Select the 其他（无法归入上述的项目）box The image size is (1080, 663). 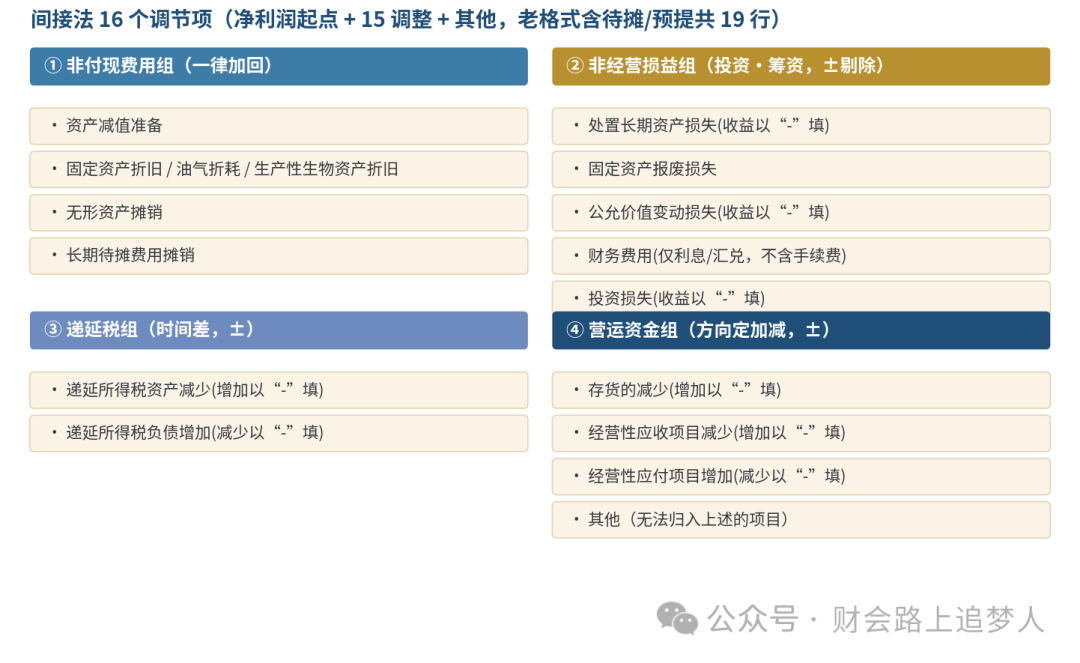[801, 520]
